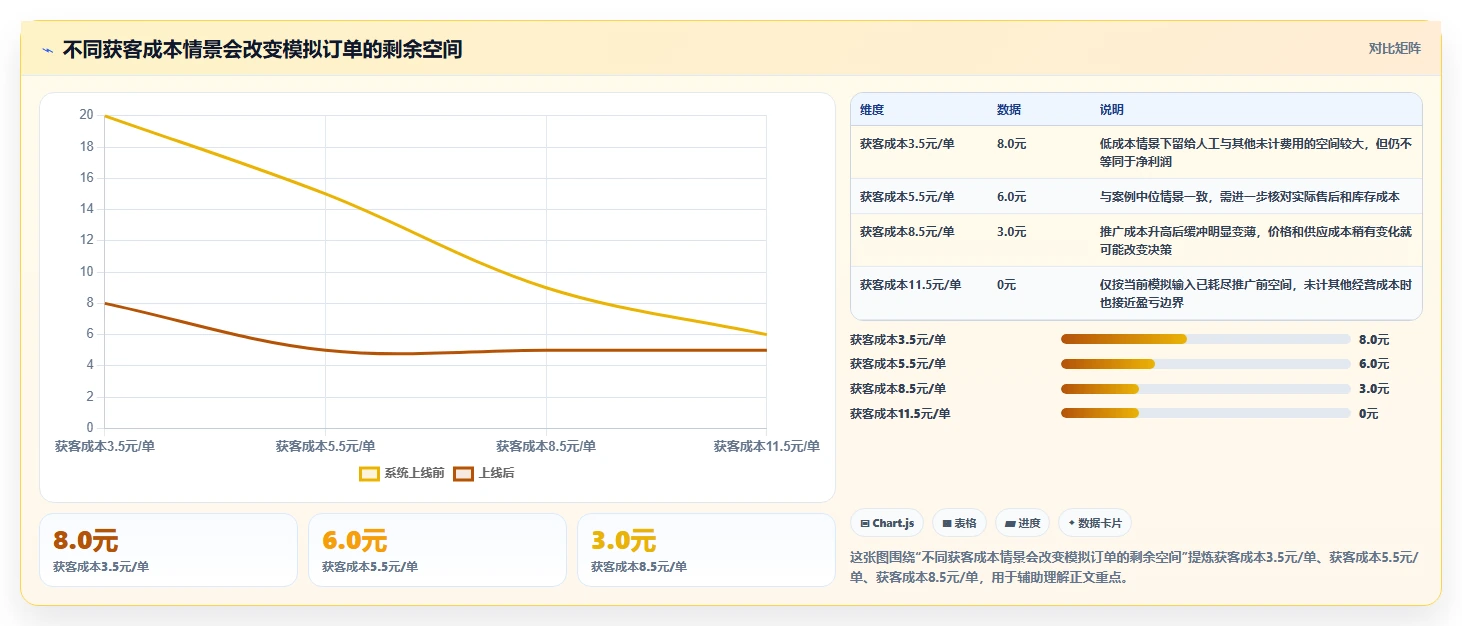The width and height of the screenshot is (1462, 626).
Task: Click table cell 获客成本5.5元/单
Action: point(907,197)
